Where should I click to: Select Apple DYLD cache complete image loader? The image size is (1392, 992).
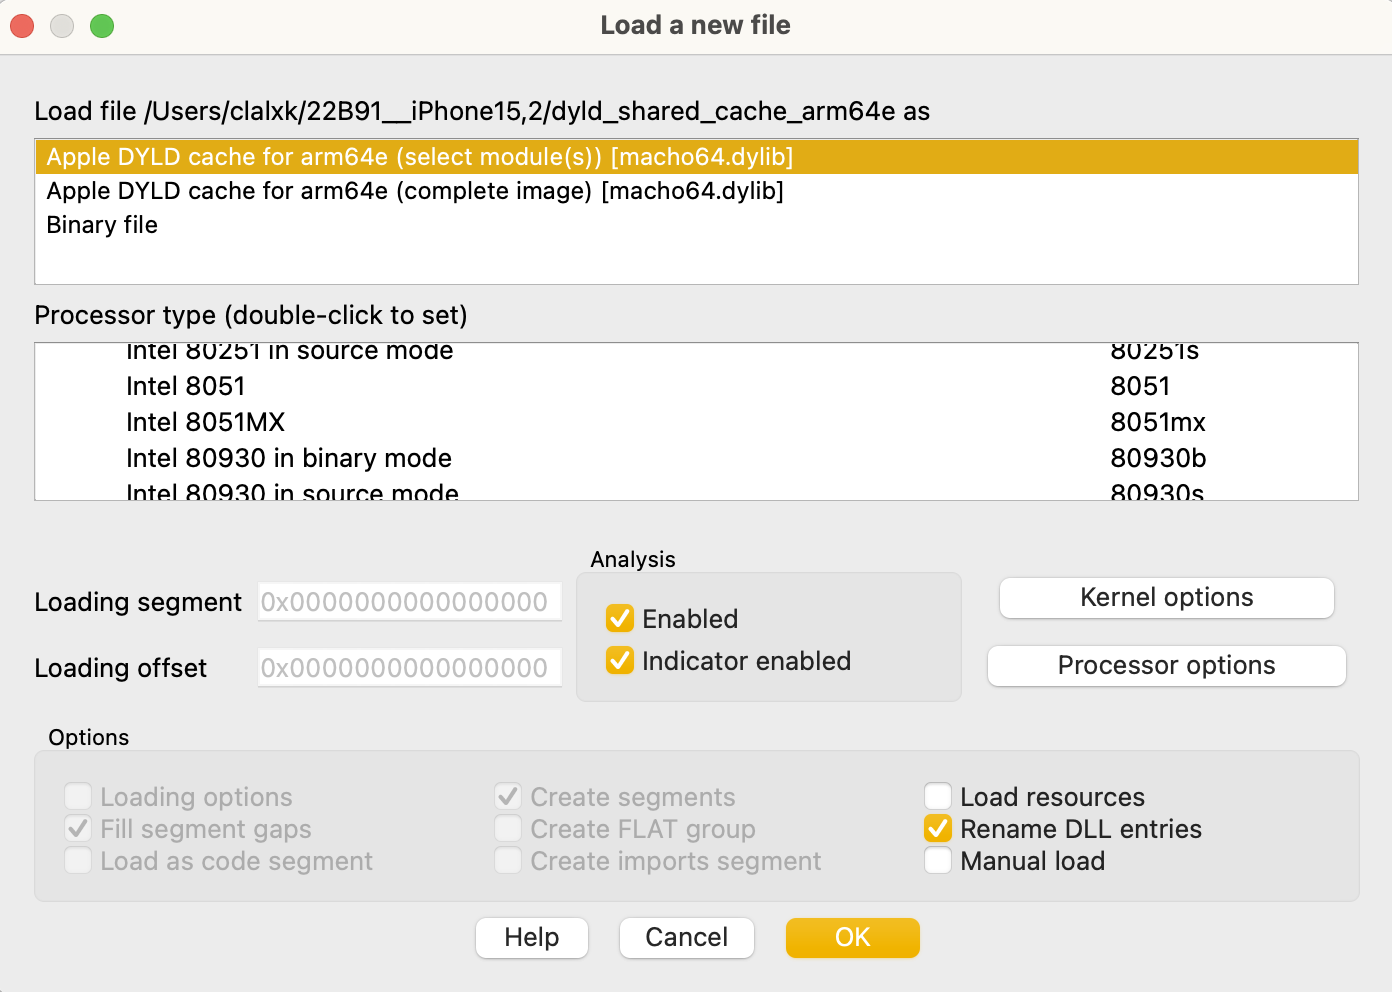415,191
